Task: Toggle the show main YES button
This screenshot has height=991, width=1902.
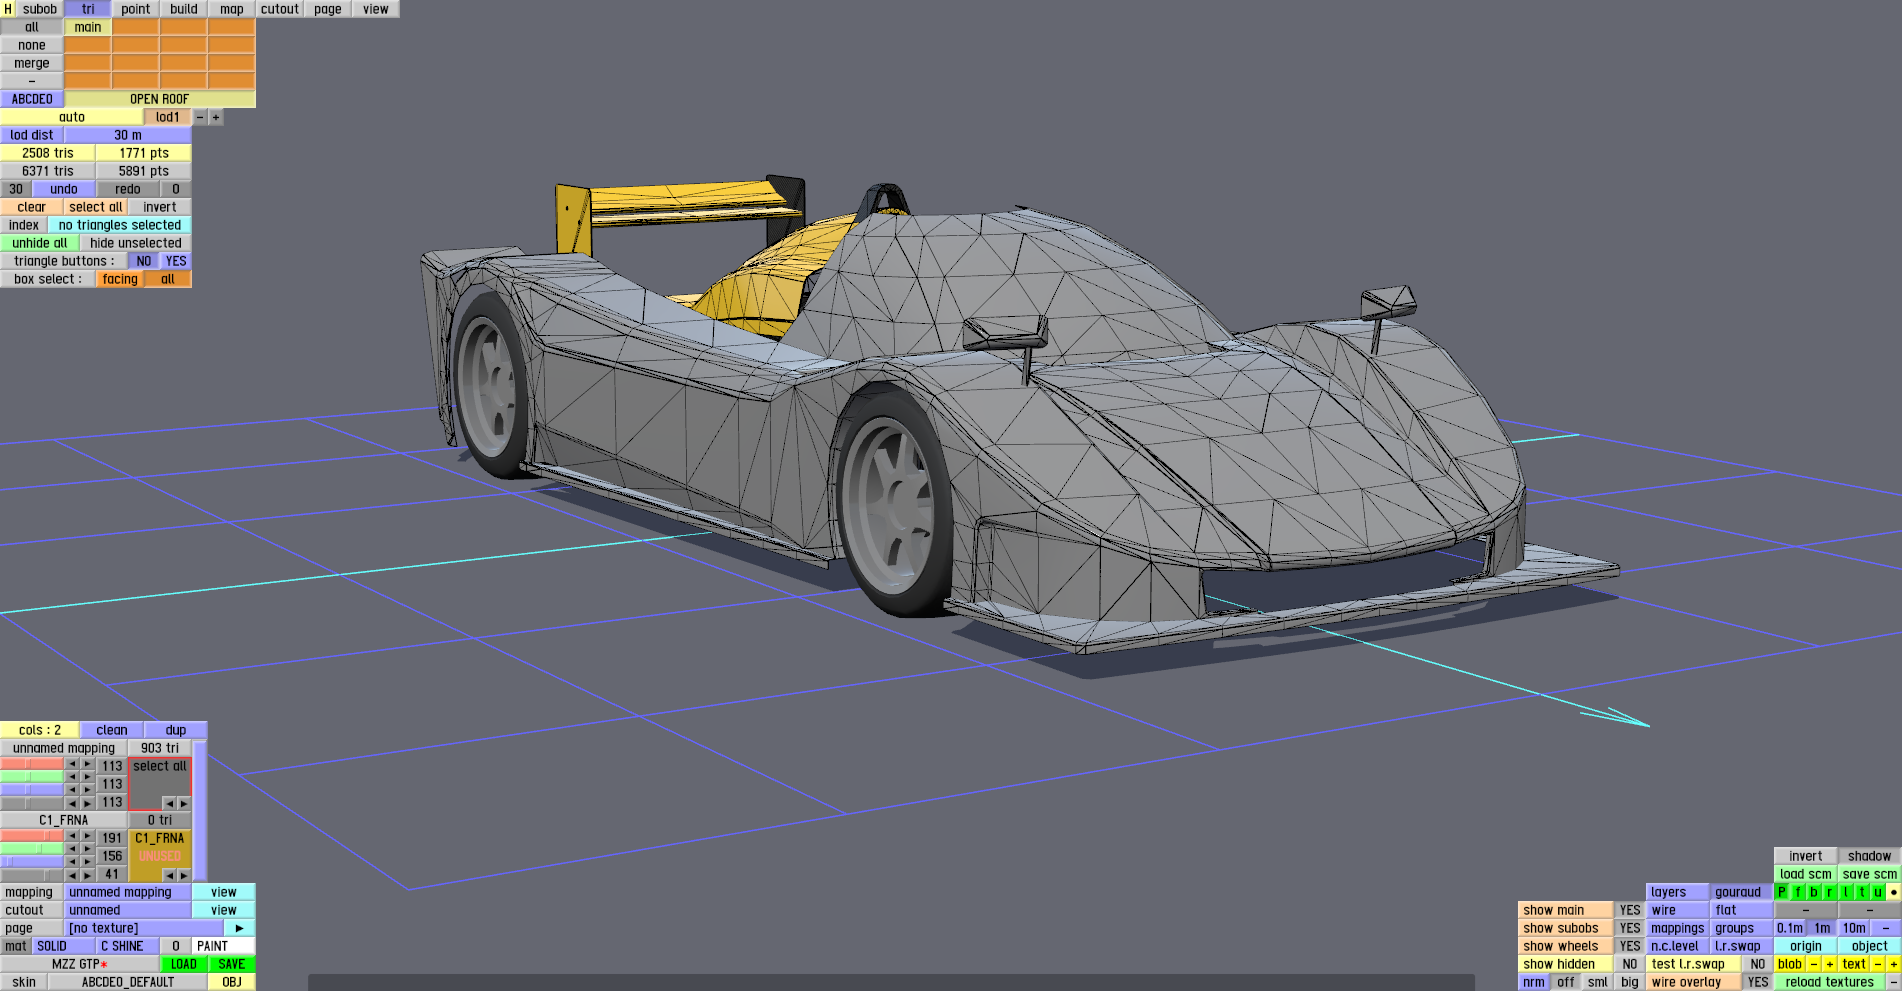Action: [1630, 910]
